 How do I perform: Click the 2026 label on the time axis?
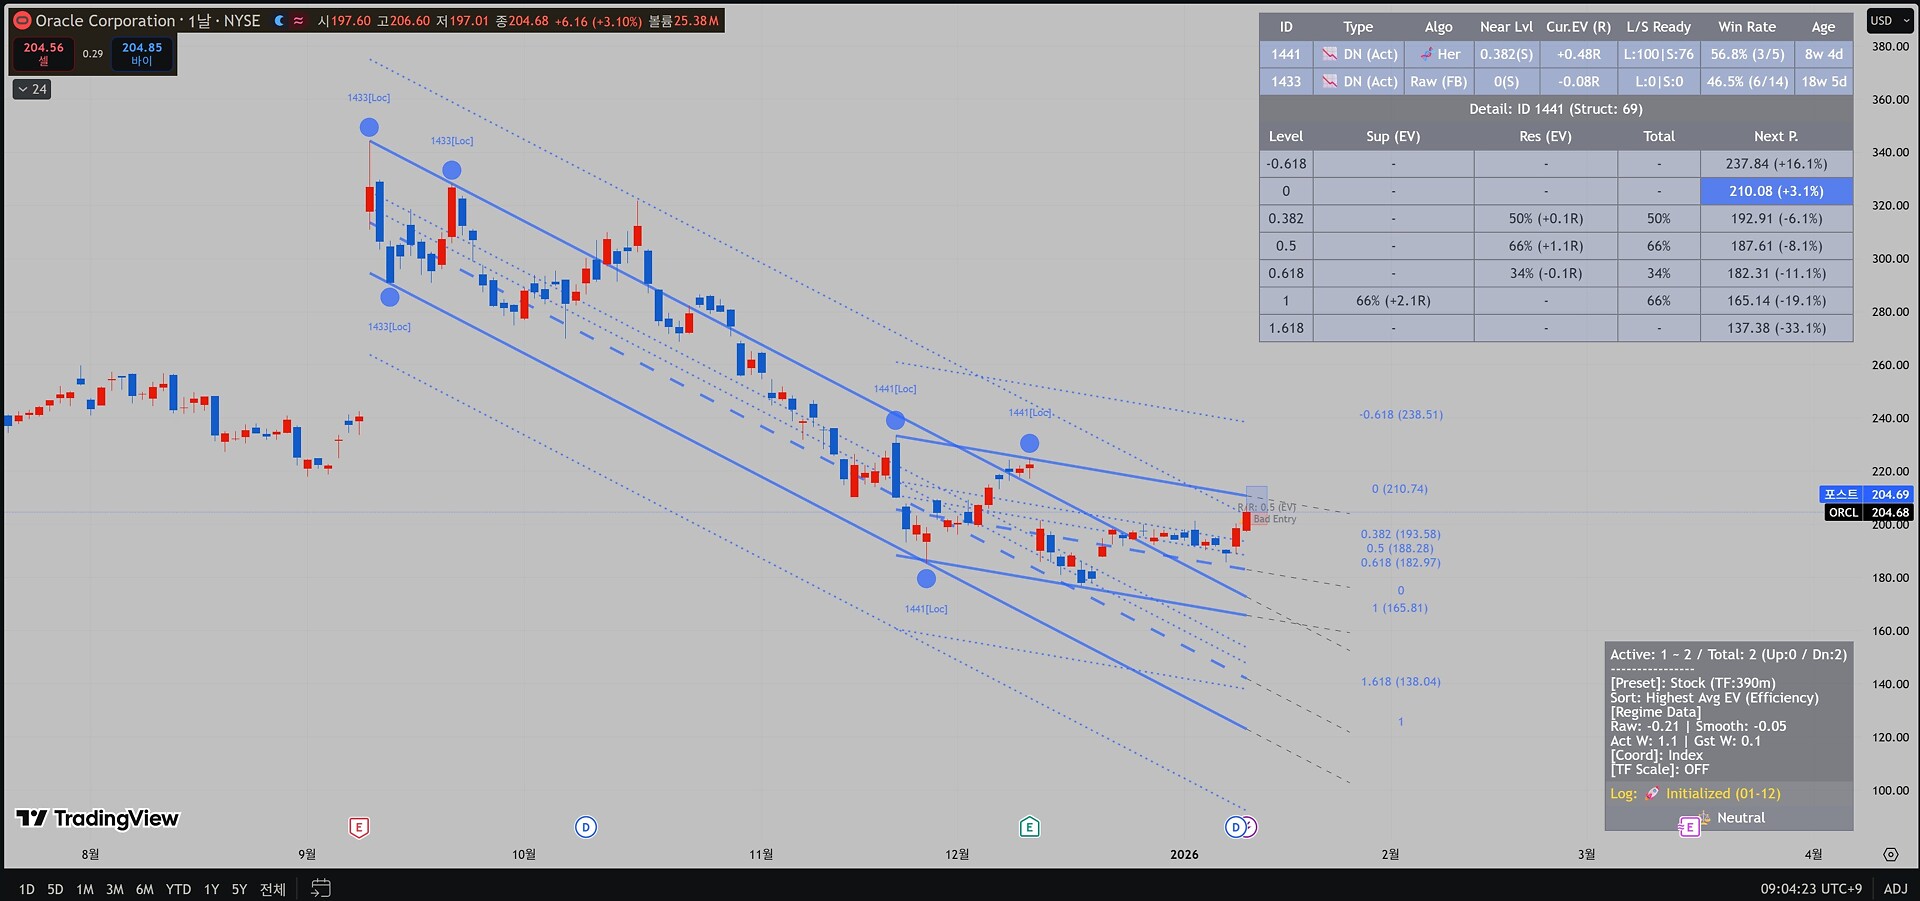[x=1184, y=855]
